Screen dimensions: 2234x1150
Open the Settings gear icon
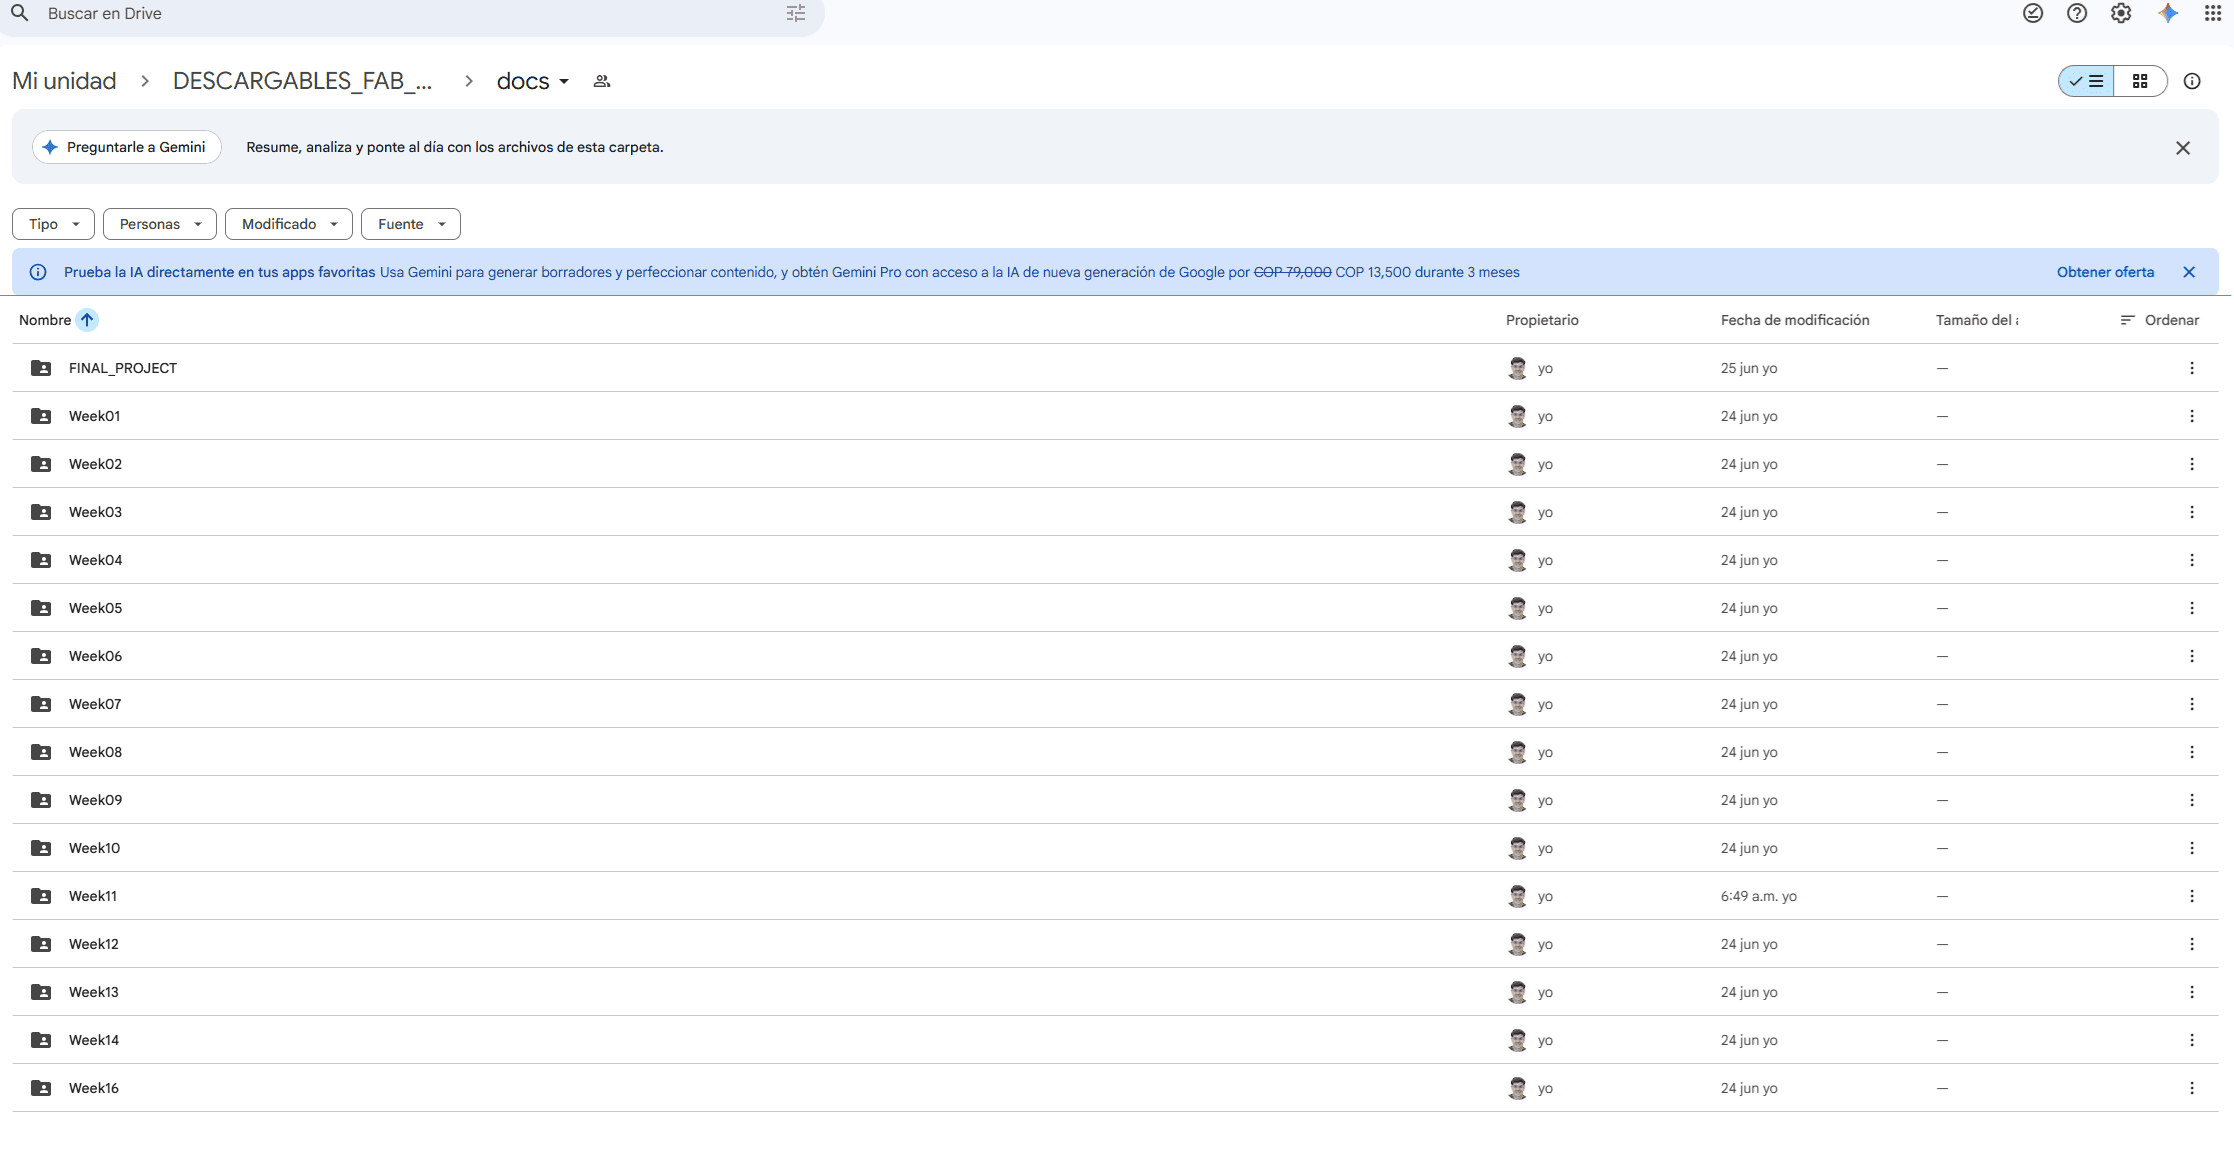[2121, 13]
